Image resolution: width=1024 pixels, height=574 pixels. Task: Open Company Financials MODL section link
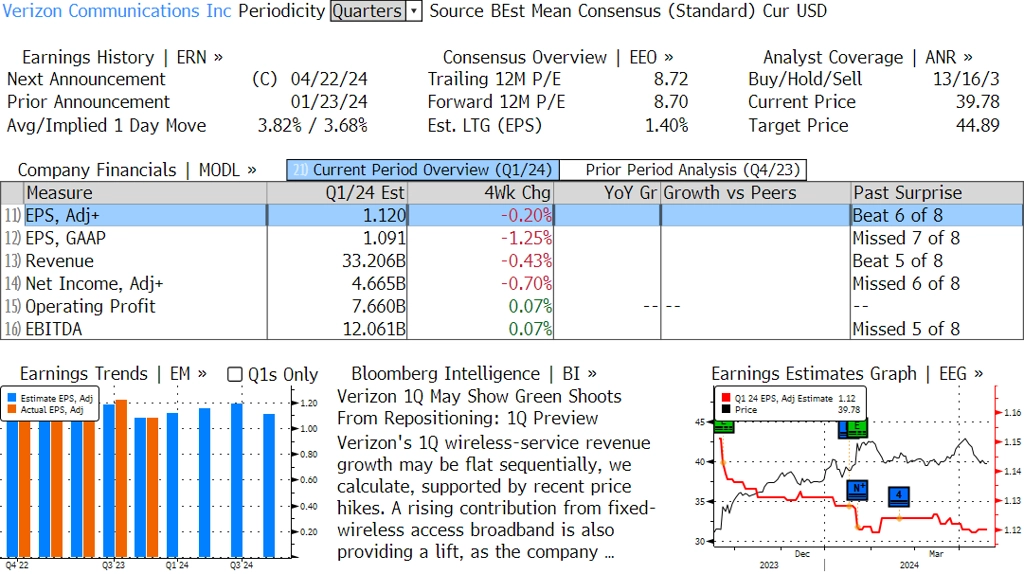click(136, 170)
